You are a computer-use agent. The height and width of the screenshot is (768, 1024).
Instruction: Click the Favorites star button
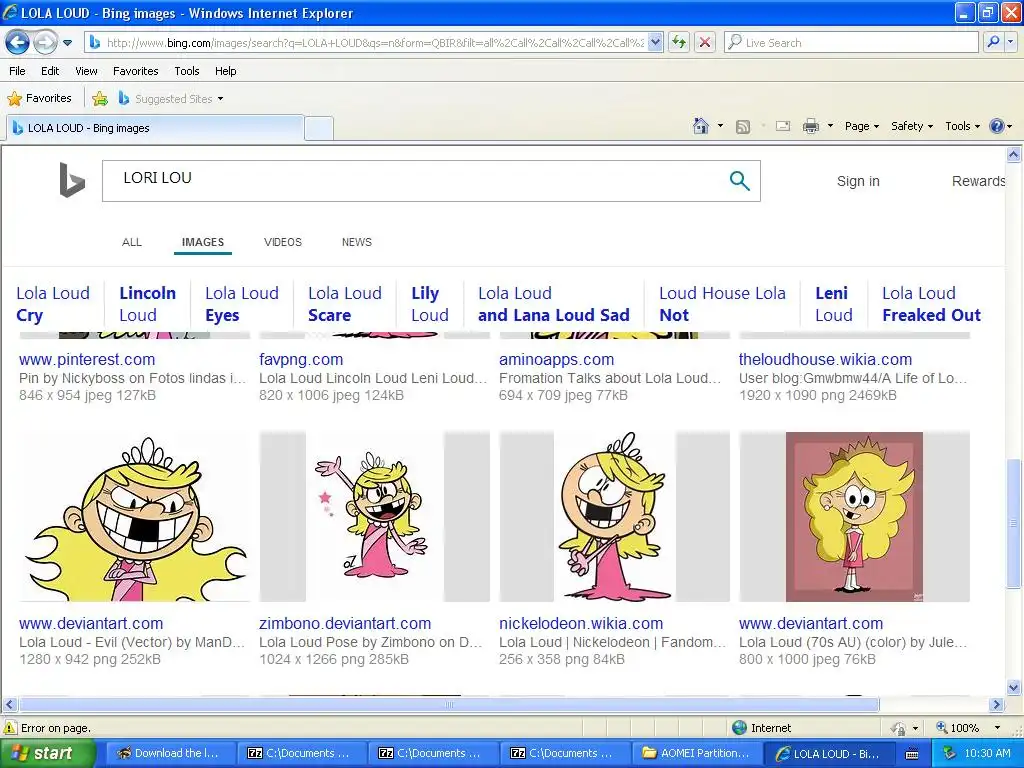39,99
